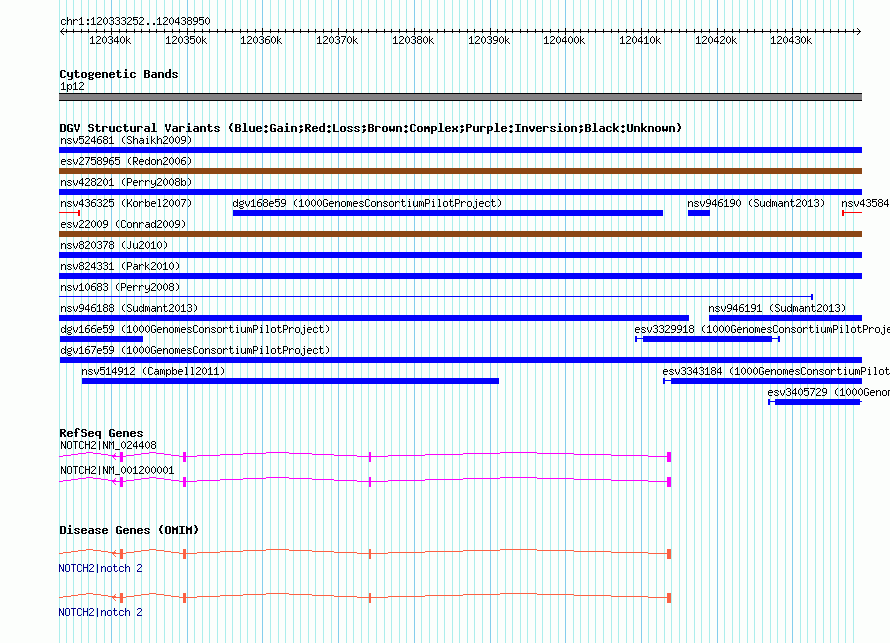This screenshot has height=643, width=890.
Task: Click the gray 1p12 cytogenetic band bar
Action: point(460,97)
